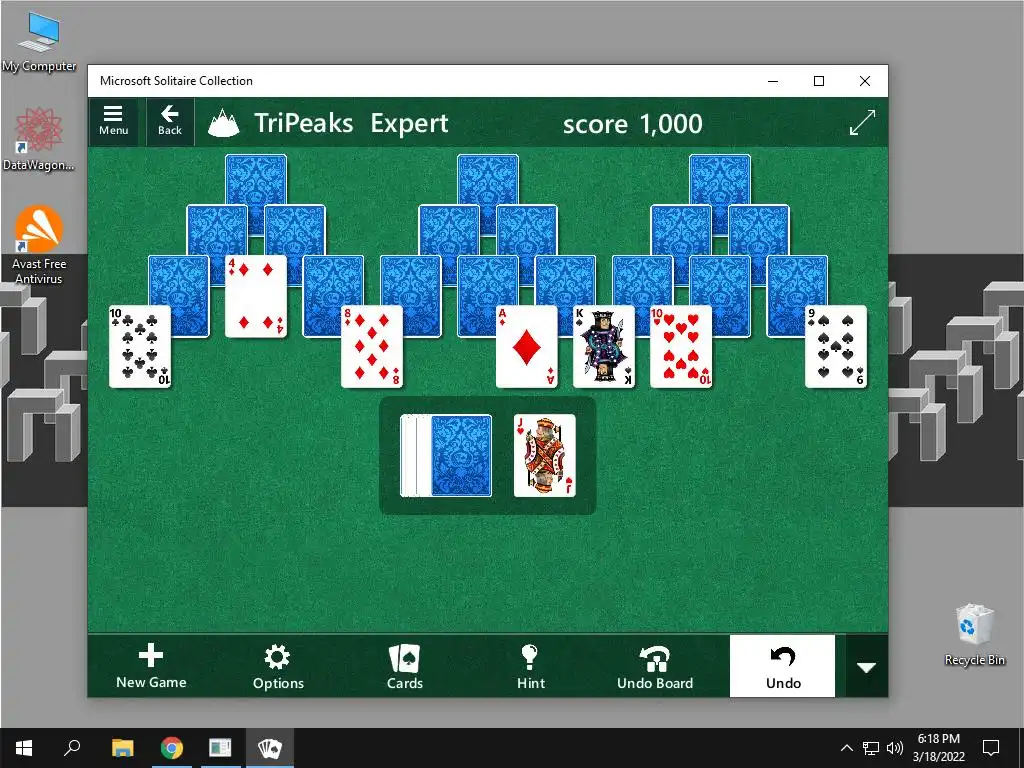Select the King of spades card

tap(604, 347)
